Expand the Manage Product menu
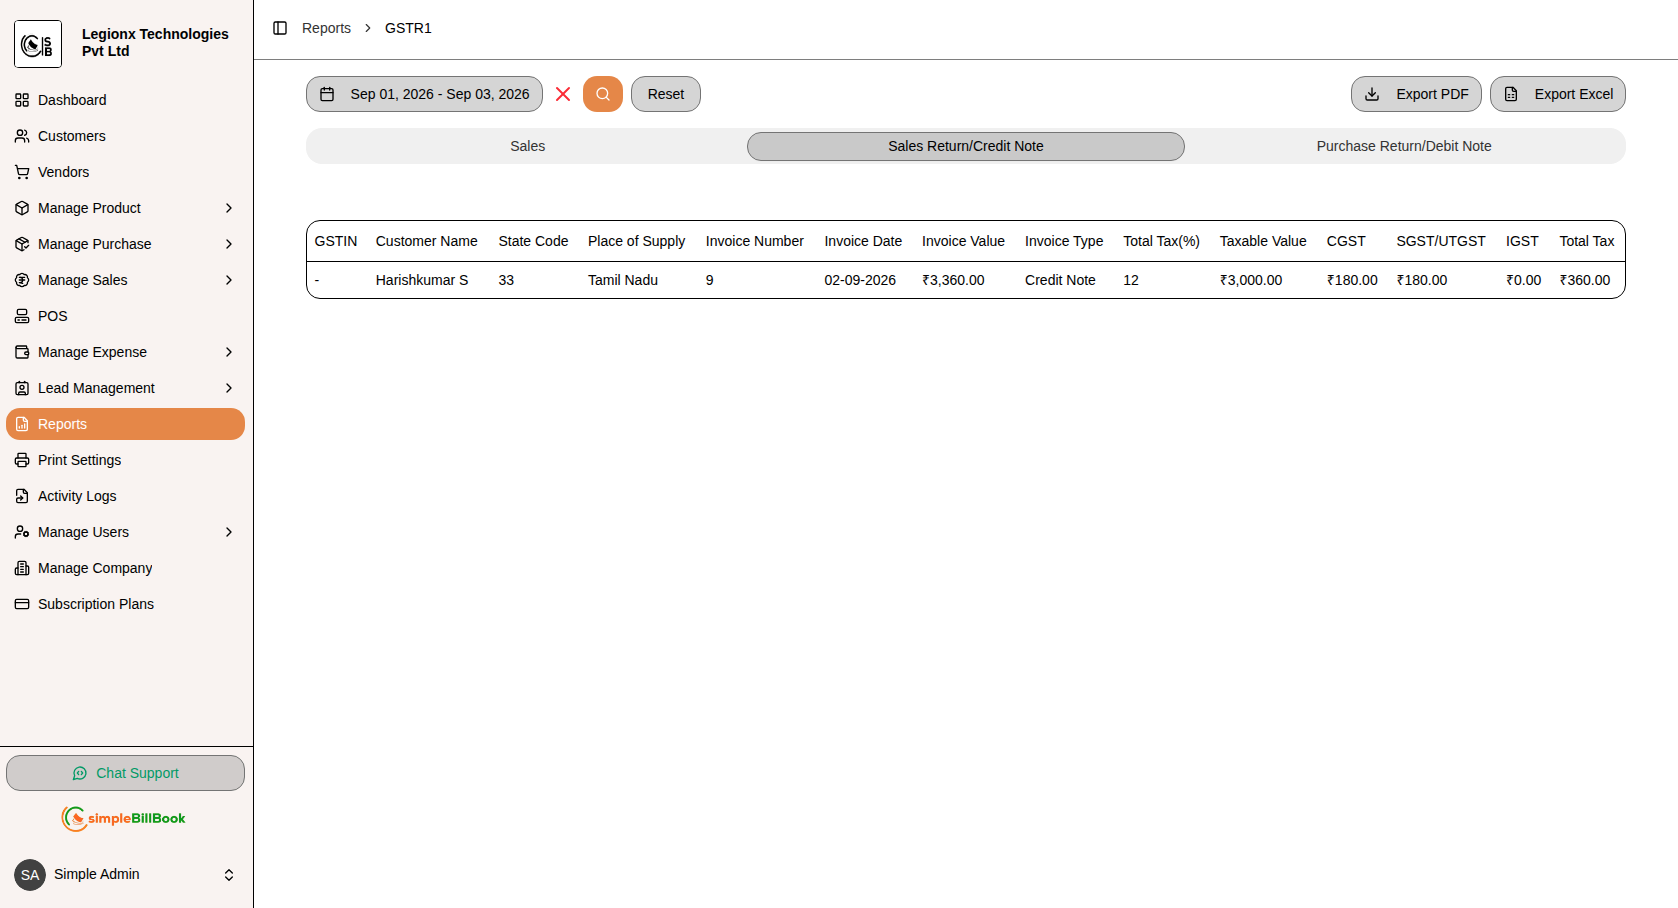The width and height of the screenshot is (1678, 908). click(x=125, y=208)
